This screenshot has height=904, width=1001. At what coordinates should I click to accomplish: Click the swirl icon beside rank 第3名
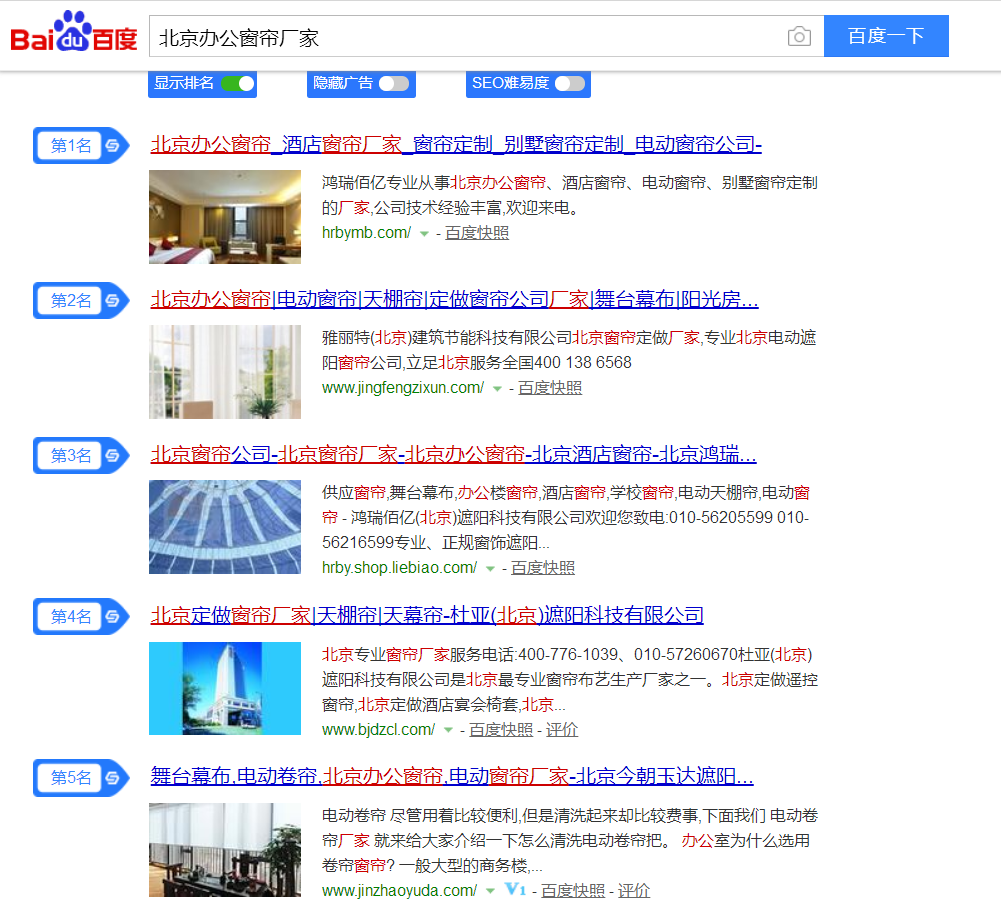112,455
